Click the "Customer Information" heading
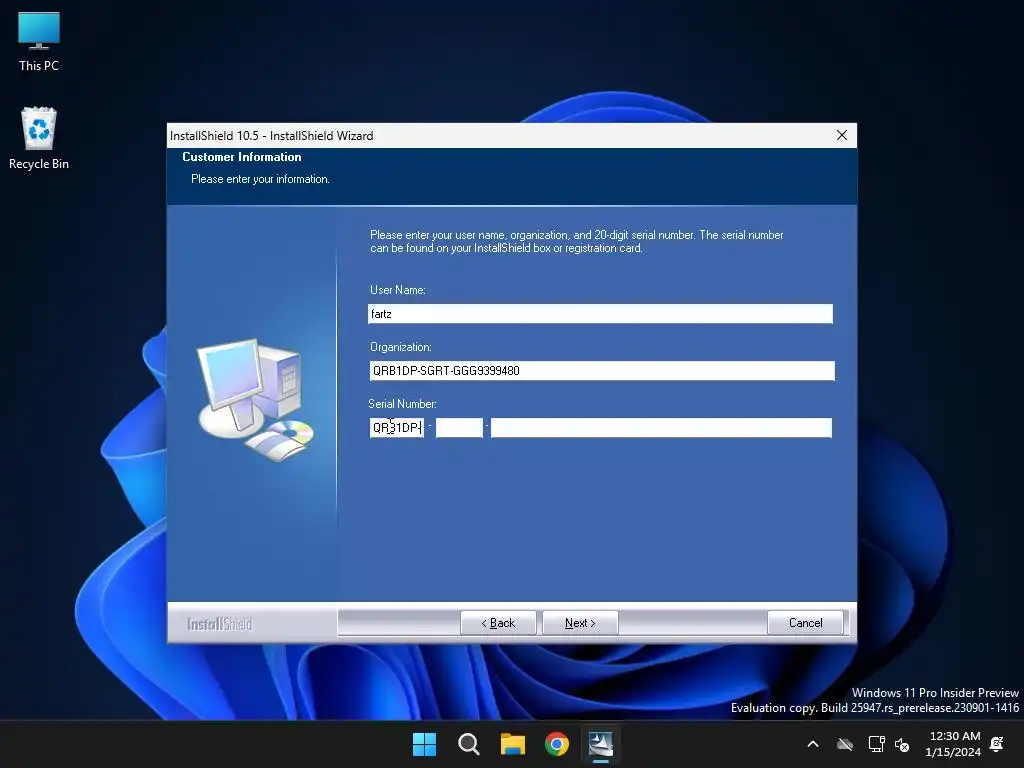Viewport: 1024px width, 768px height. tap(242, 157)
